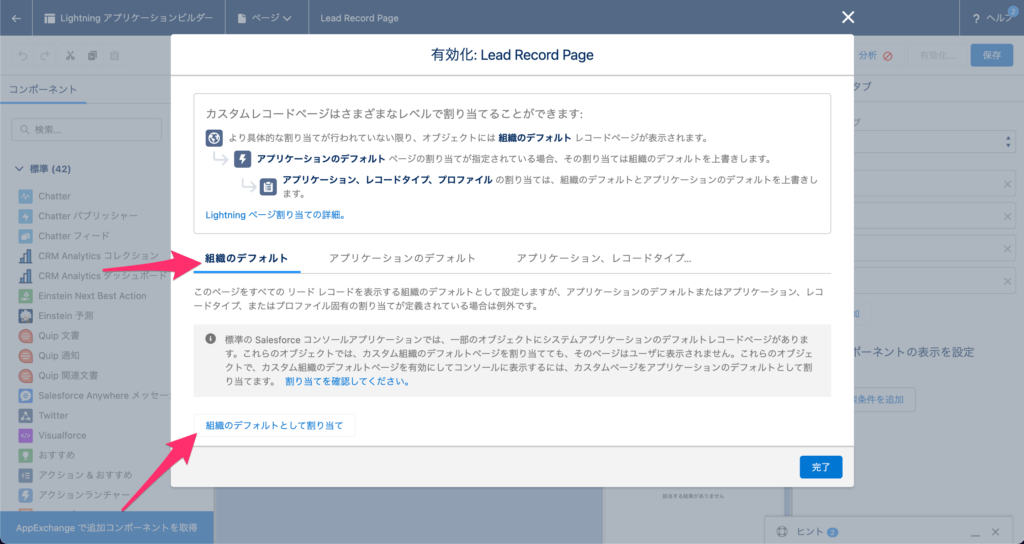Select the Twitter component
1024x544 pixels.
tap(43, 415)
